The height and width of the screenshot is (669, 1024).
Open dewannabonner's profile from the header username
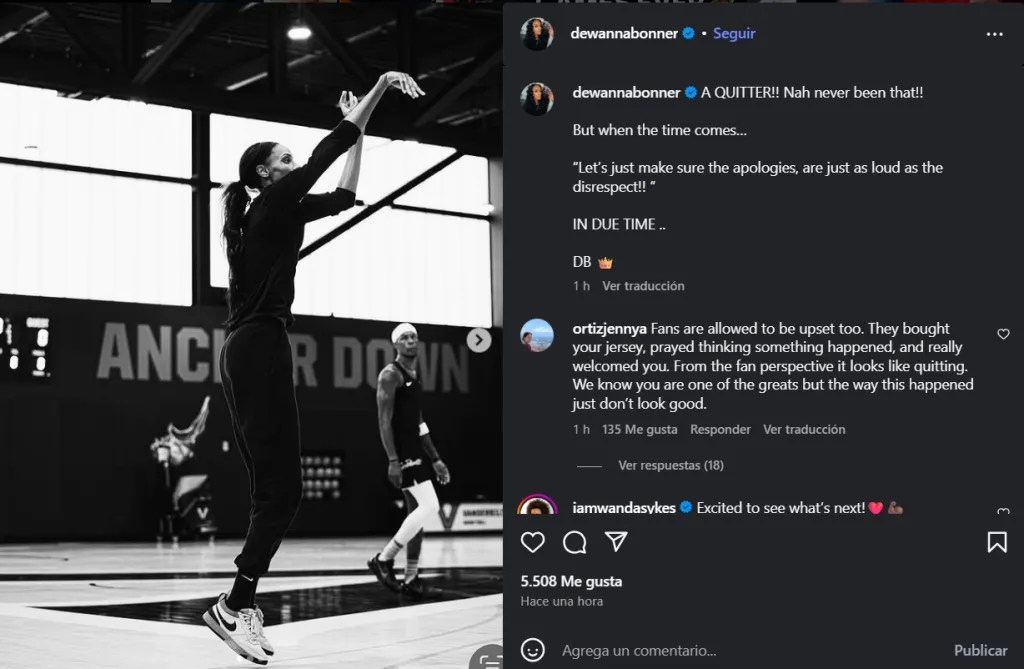point(623,33)
